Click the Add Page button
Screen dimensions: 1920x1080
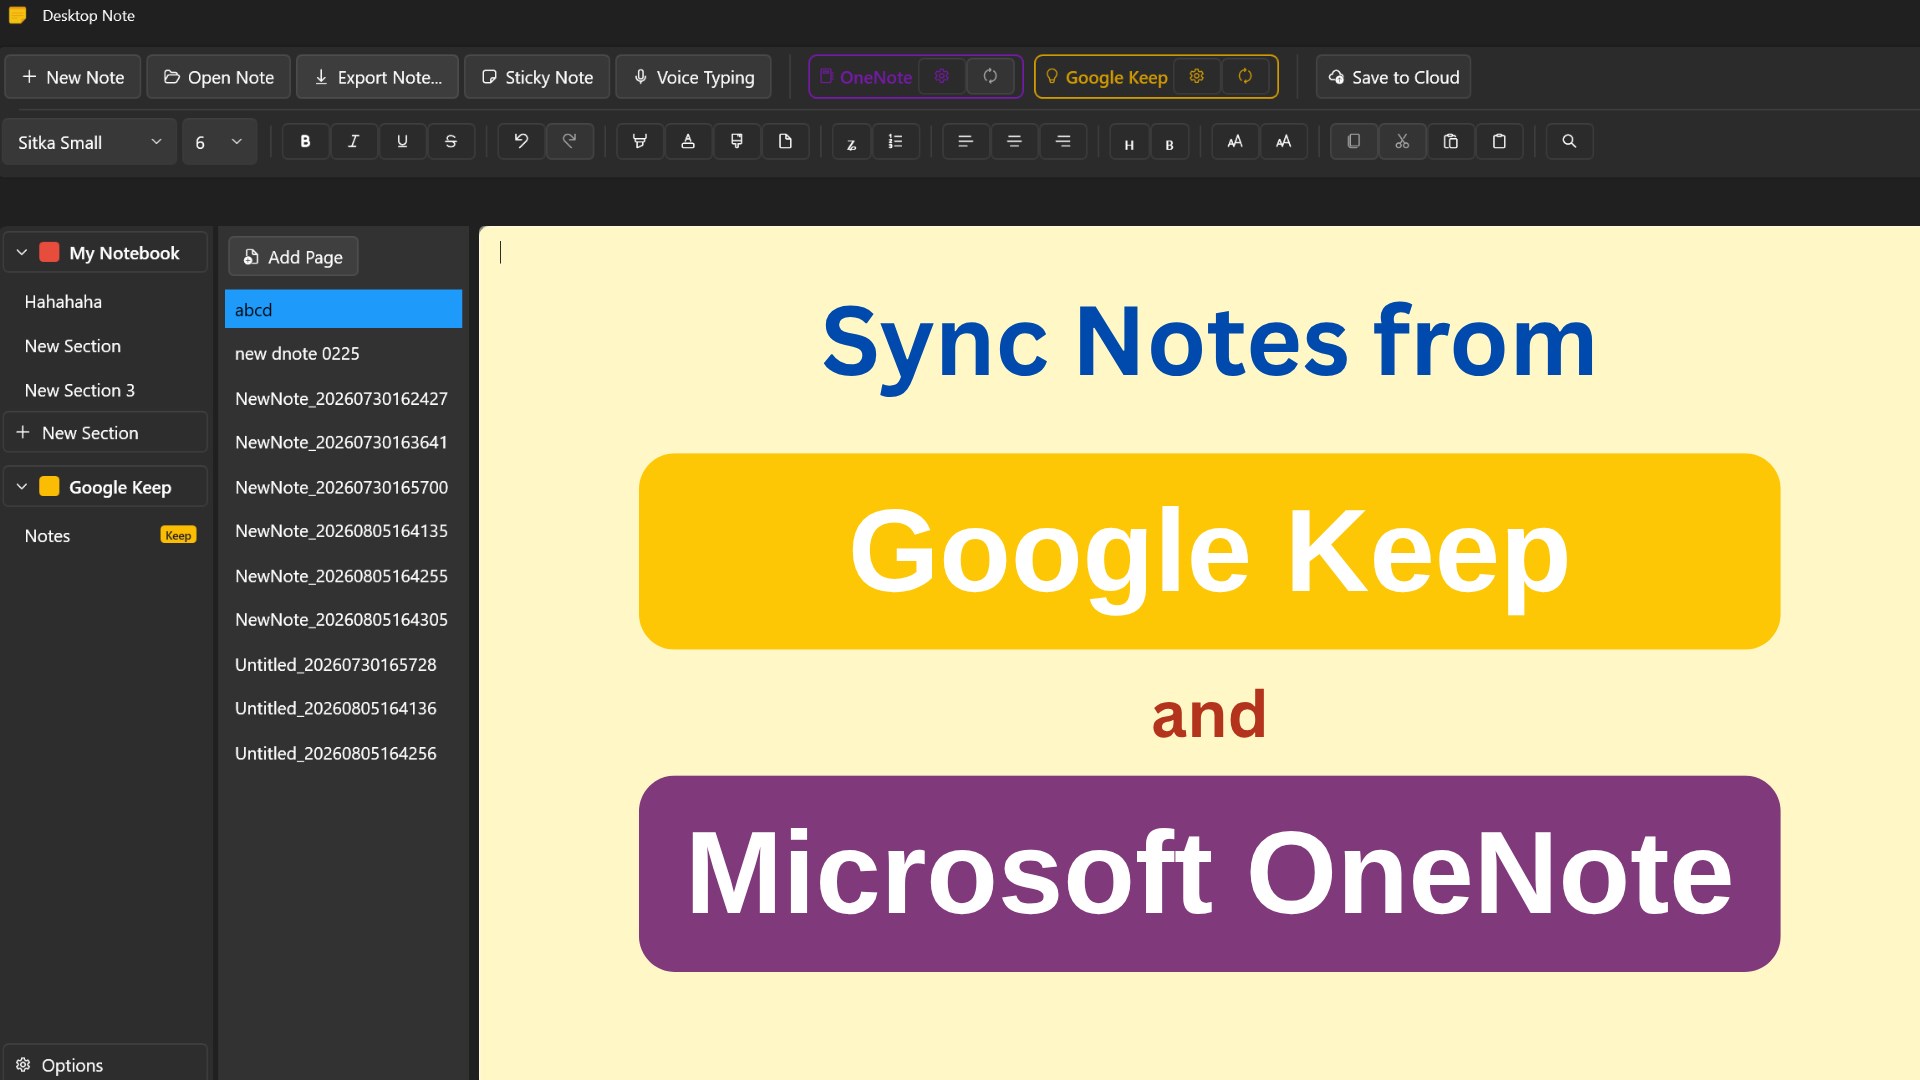click(x=293, y=257)
